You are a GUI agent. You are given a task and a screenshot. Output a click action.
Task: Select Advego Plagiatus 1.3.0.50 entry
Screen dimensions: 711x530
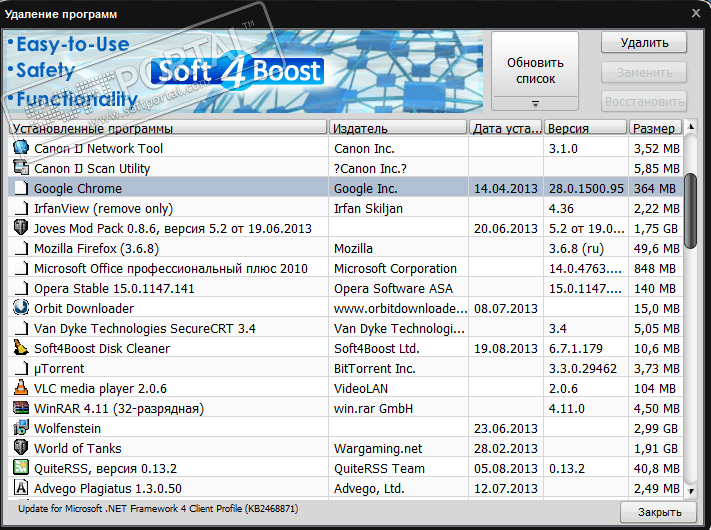(108, 488)
